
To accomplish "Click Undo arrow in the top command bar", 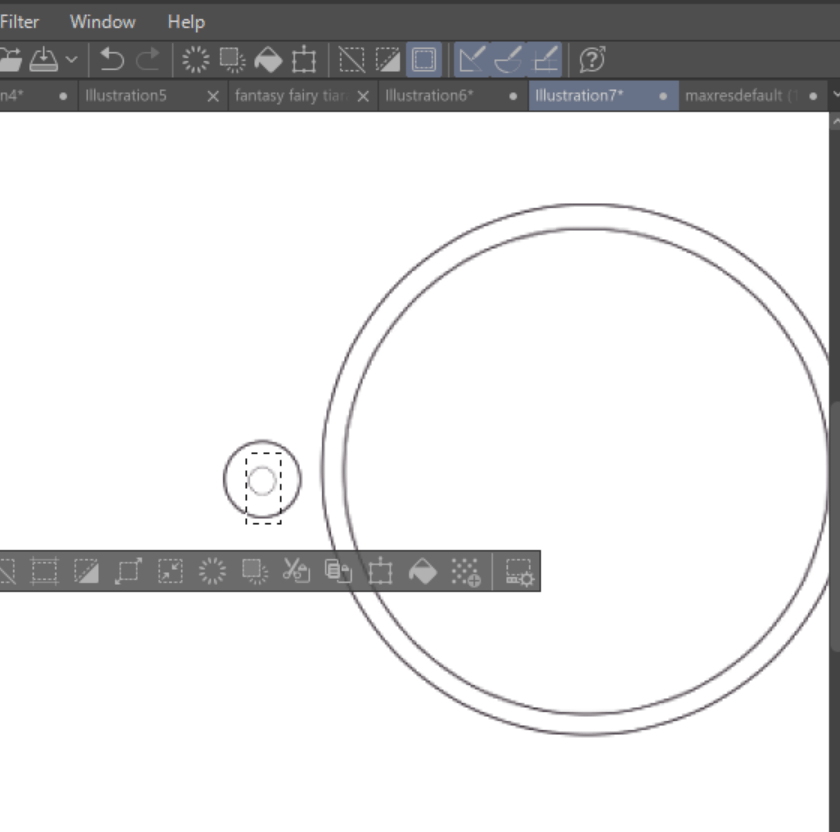I will 112,60.
